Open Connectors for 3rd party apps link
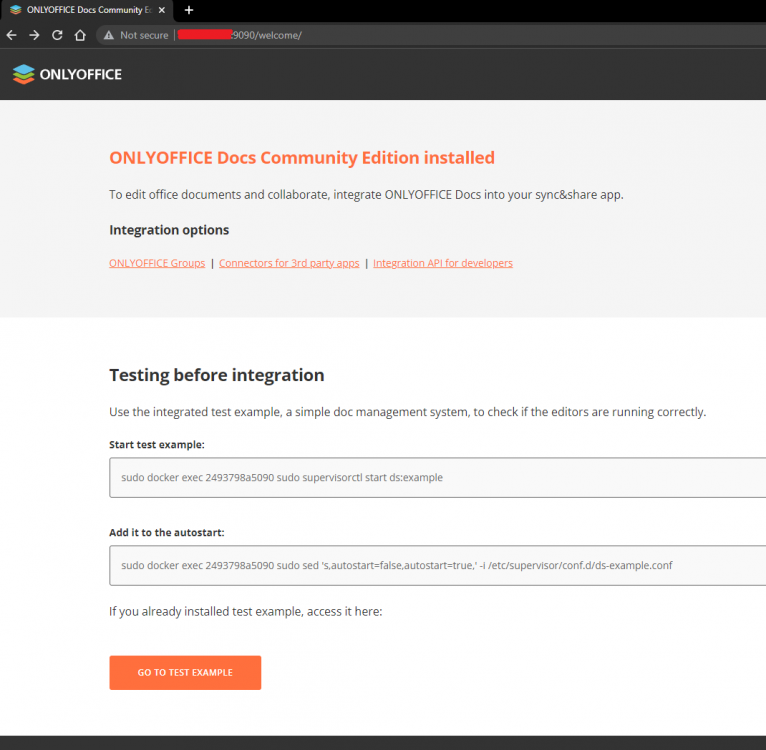 click(x=289, y=263)
